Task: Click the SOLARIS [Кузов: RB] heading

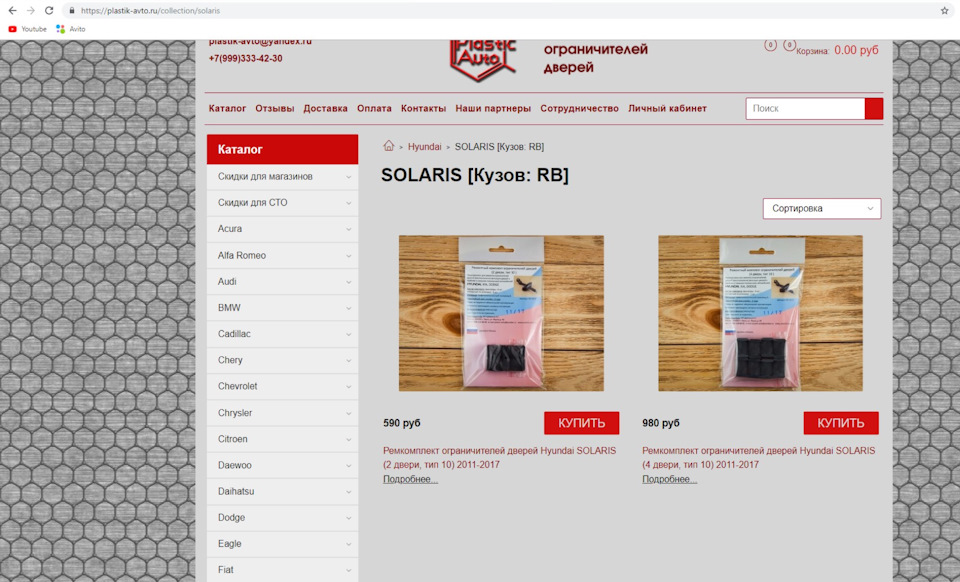Action: [474, 175]
